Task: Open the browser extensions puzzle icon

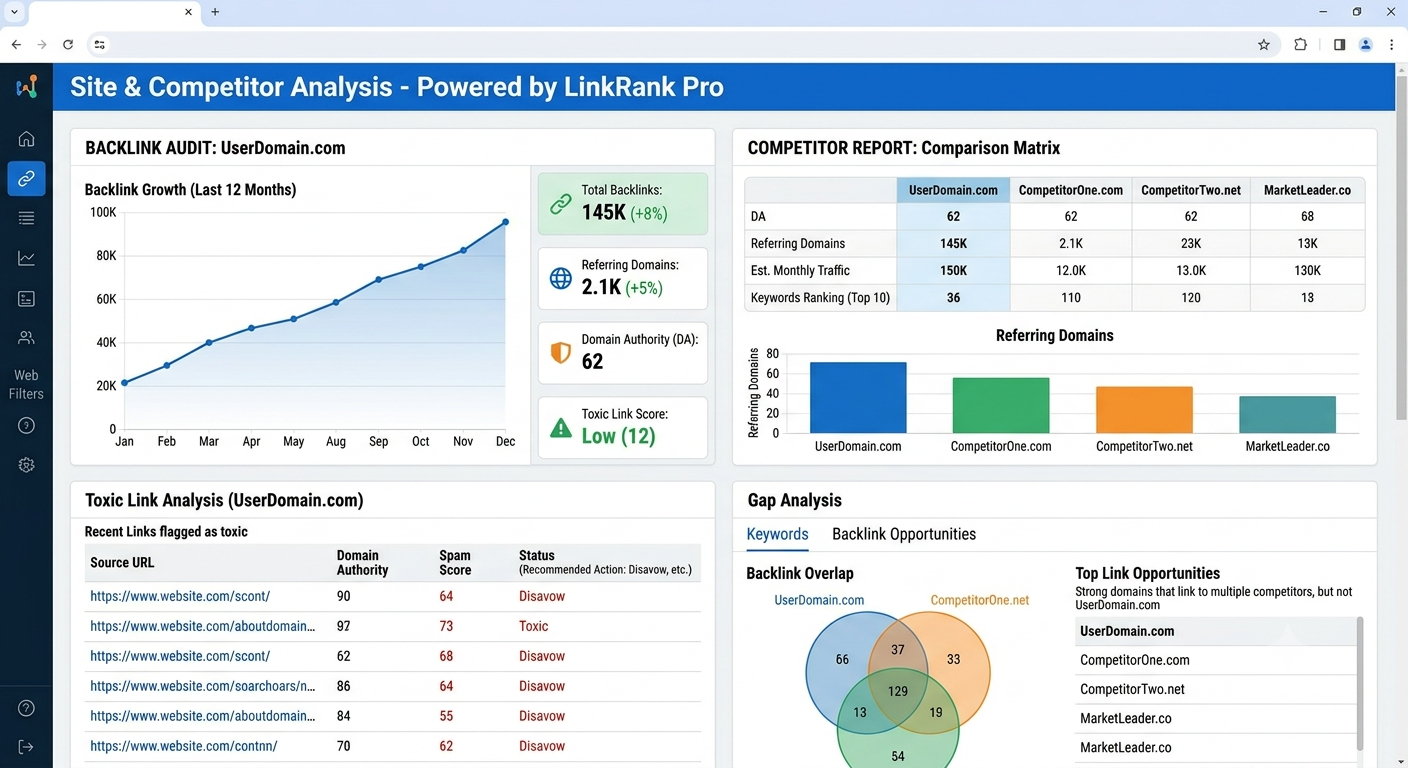Action: point(1300,44)
